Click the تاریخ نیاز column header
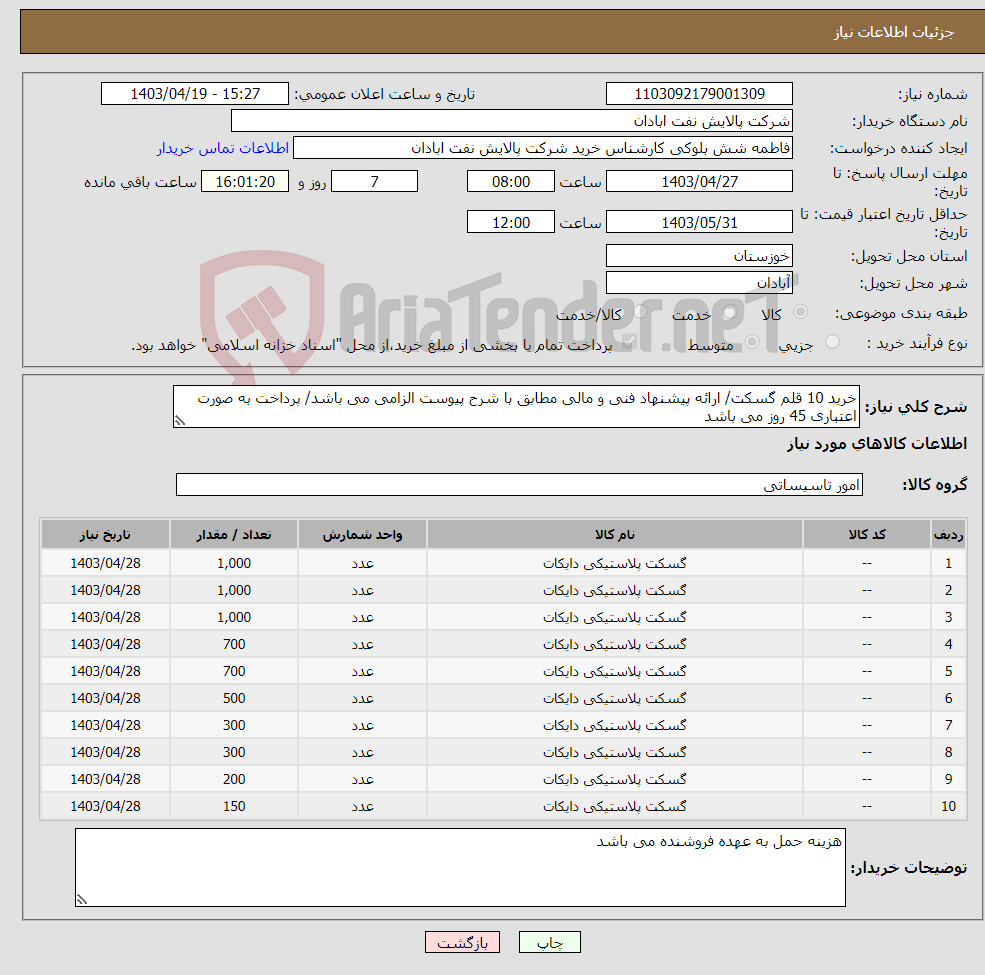Viewport: 985px width, 975px height. pos(105,534)
